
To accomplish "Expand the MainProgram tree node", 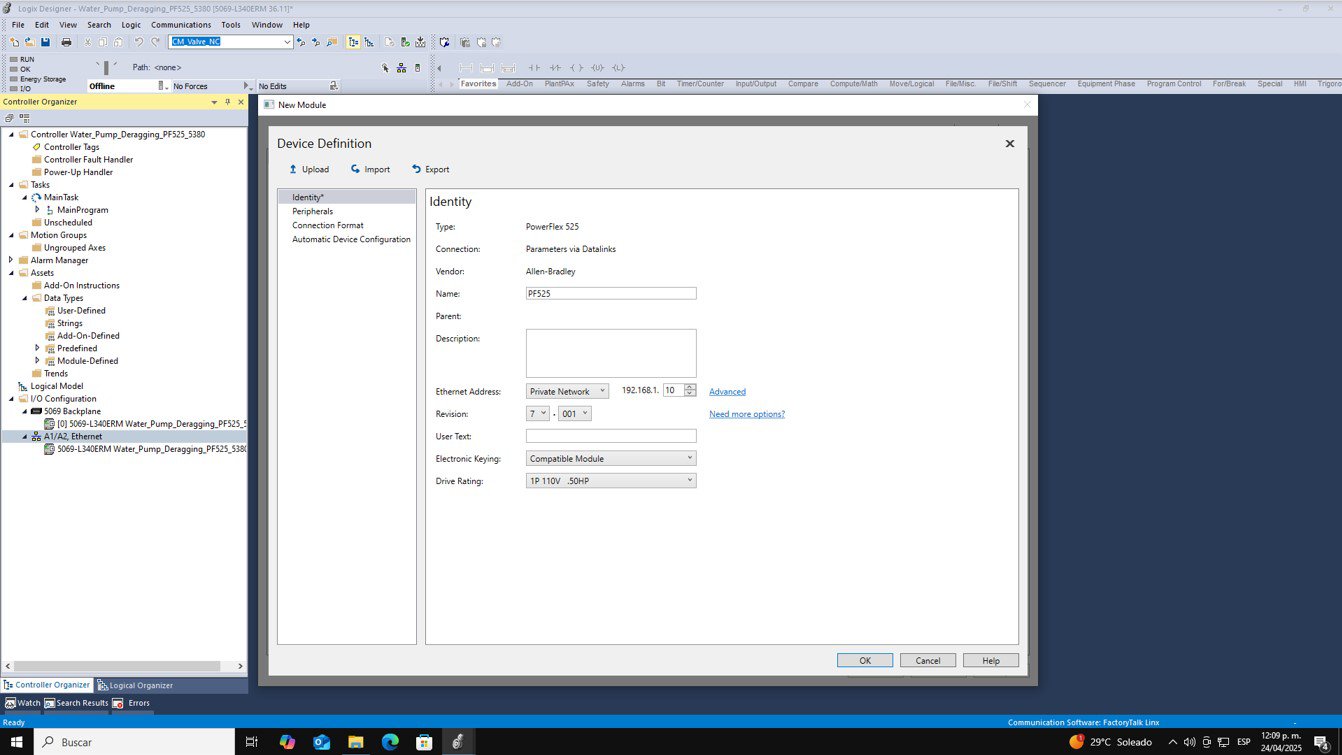I will pyautogui.click(x=37, y=210).
